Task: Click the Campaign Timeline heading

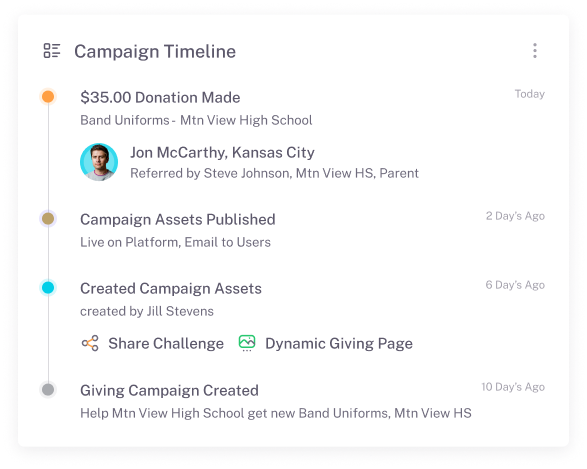Action: point(155,51)
